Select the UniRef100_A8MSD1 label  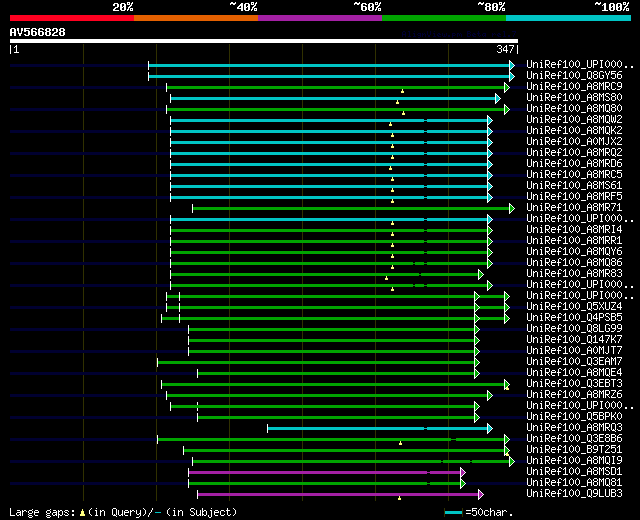[x=574, y=472]
